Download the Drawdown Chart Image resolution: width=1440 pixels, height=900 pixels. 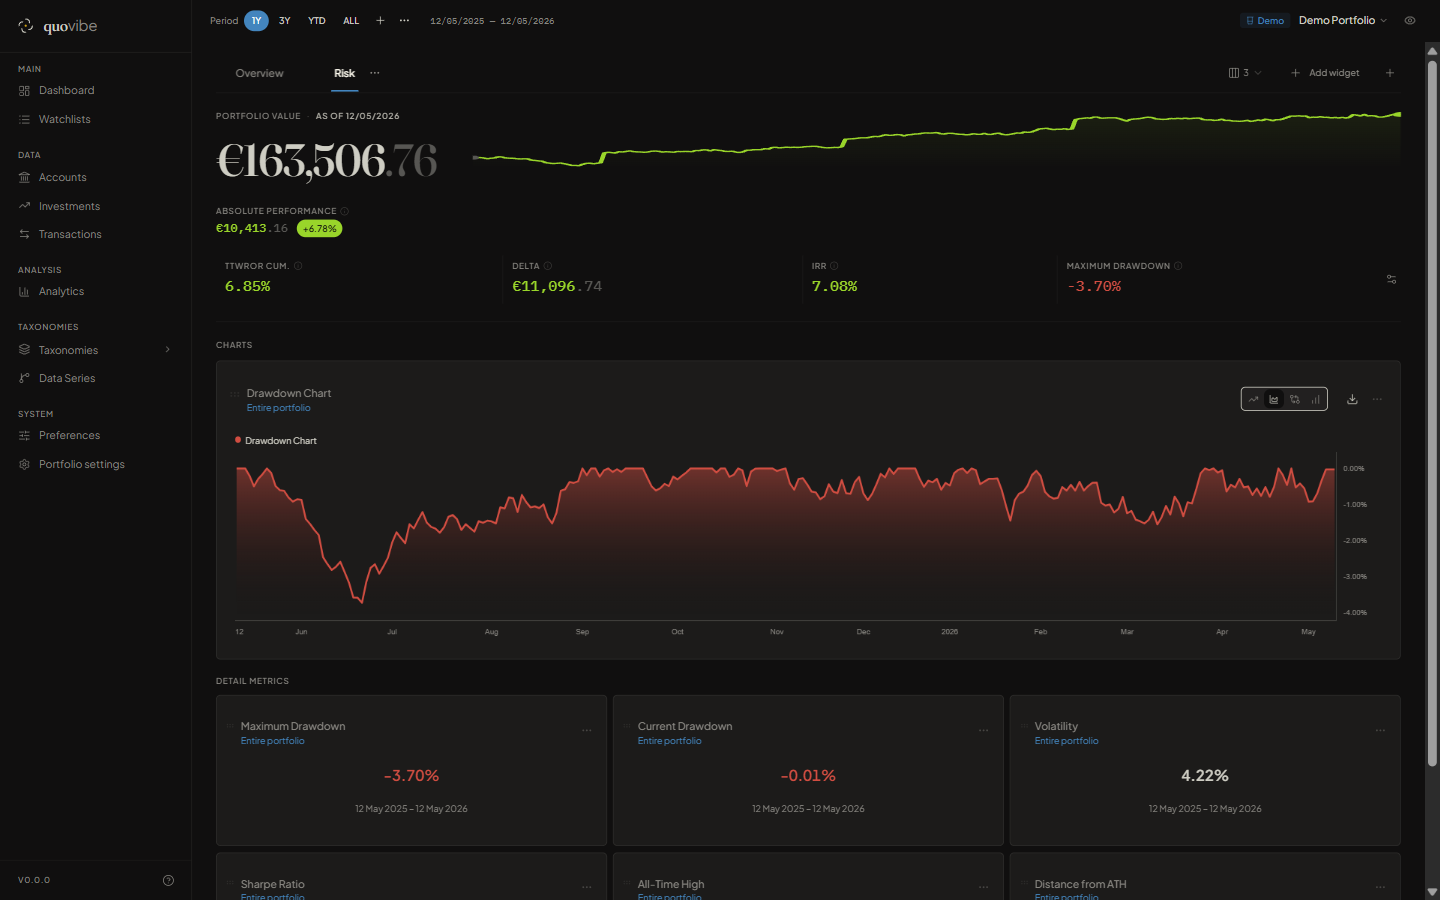(x=1352, y=399)
